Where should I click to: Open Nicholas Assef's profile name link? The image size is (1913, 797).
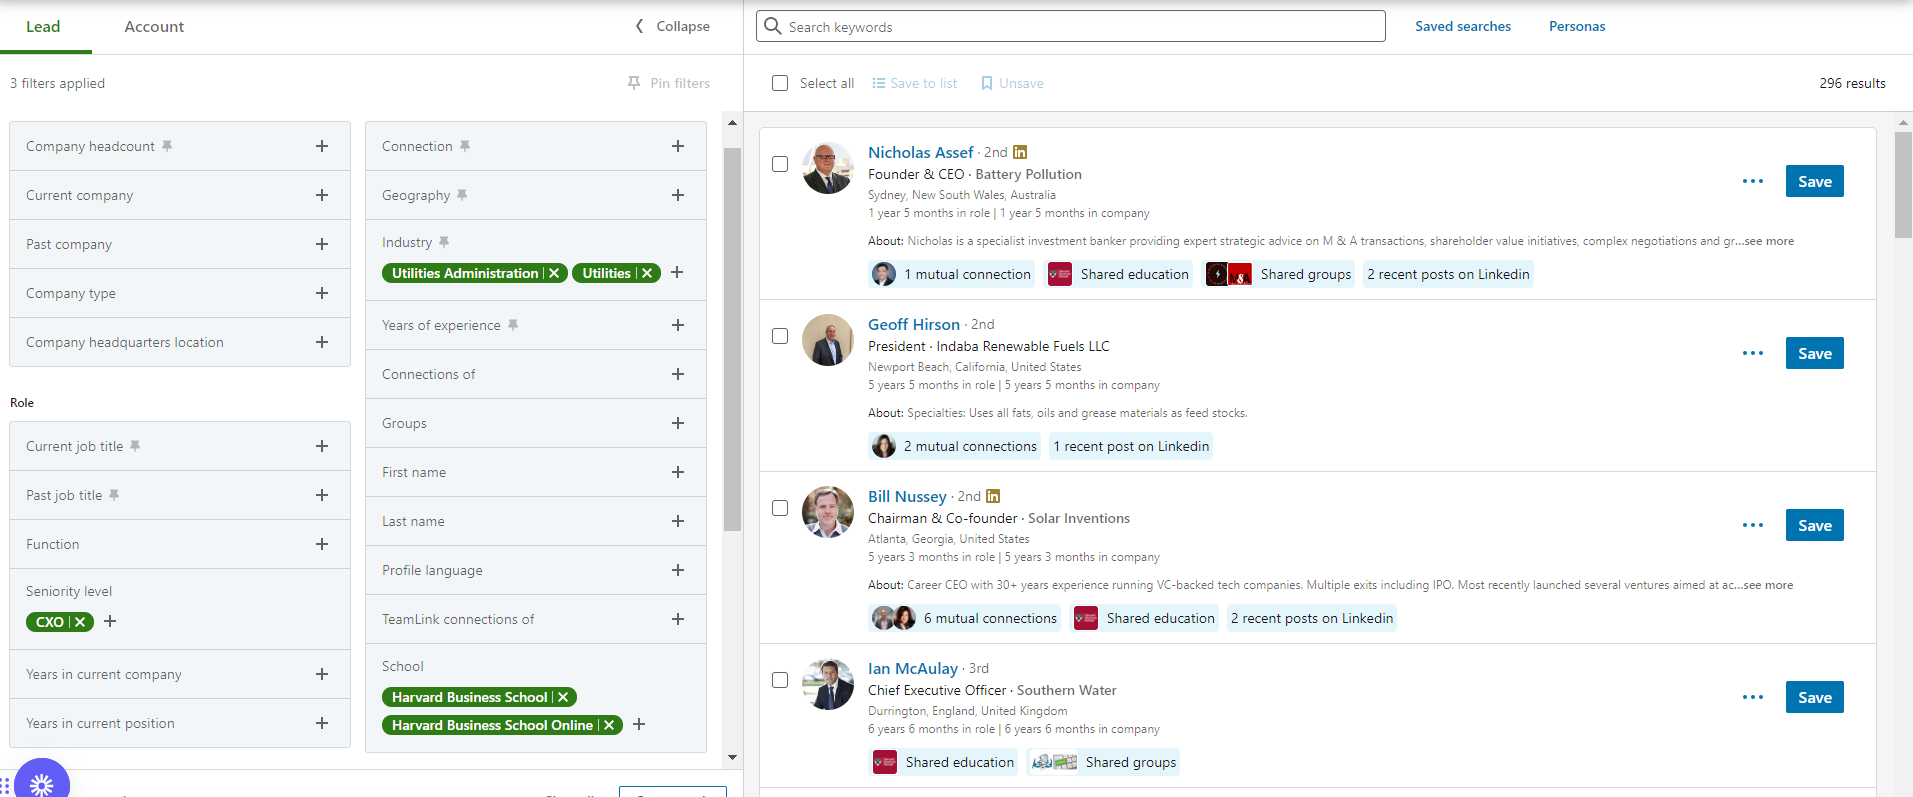point(920,152)
